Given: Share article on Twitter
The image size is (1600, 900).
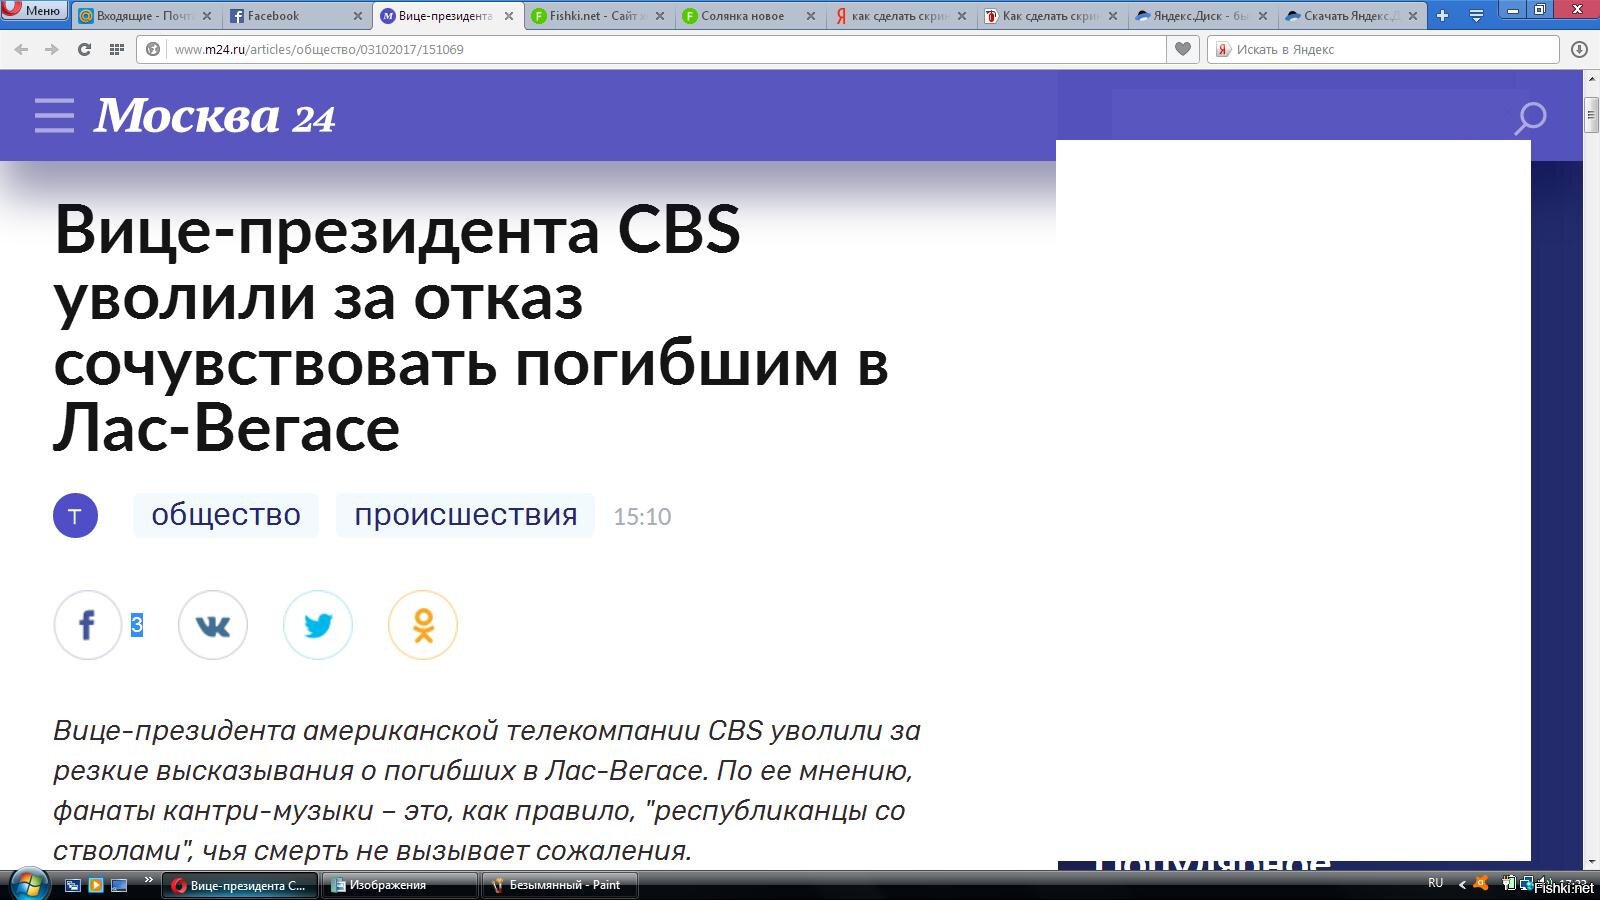Looking at the screenshot, I should pyautogui.click(x=318, y=625).
